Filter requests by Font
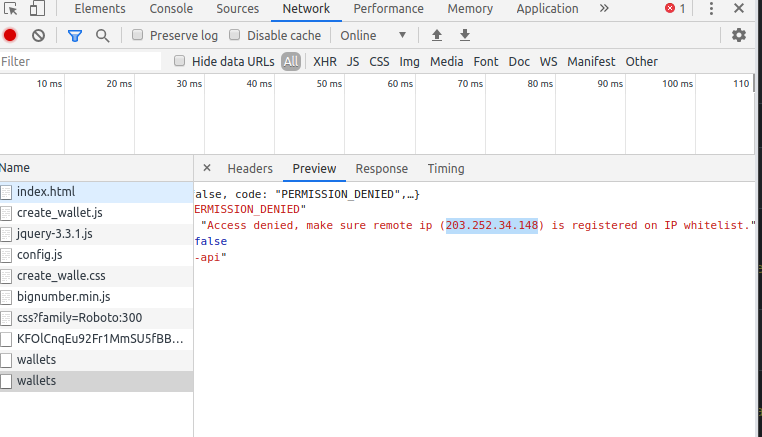Image resolution: width=762 pixels, height=437 pixels. click(x=485, y=62)
